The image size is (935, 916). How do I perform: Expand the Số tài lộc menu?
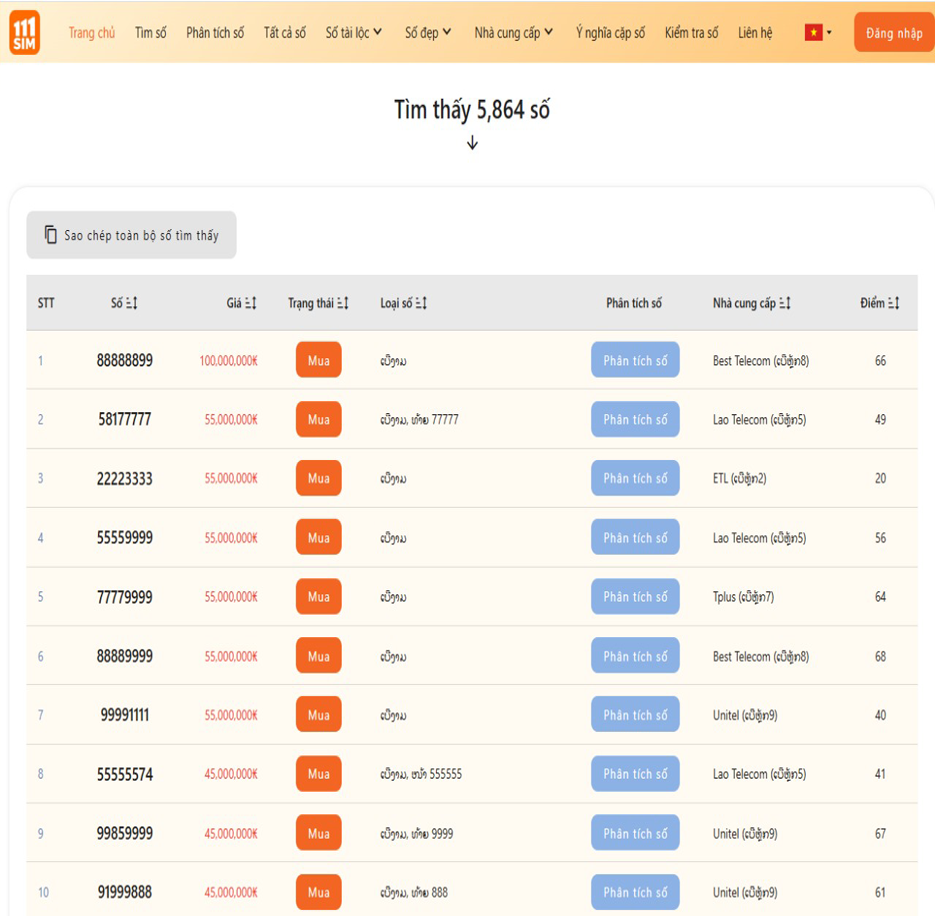[354, 33]
